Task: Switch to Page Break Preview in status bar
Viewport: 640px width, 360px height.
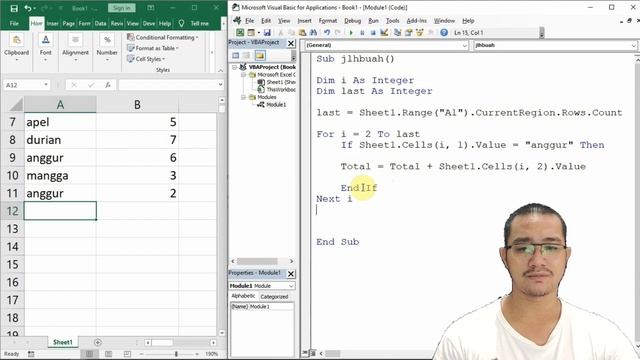Action: point(127,354)
